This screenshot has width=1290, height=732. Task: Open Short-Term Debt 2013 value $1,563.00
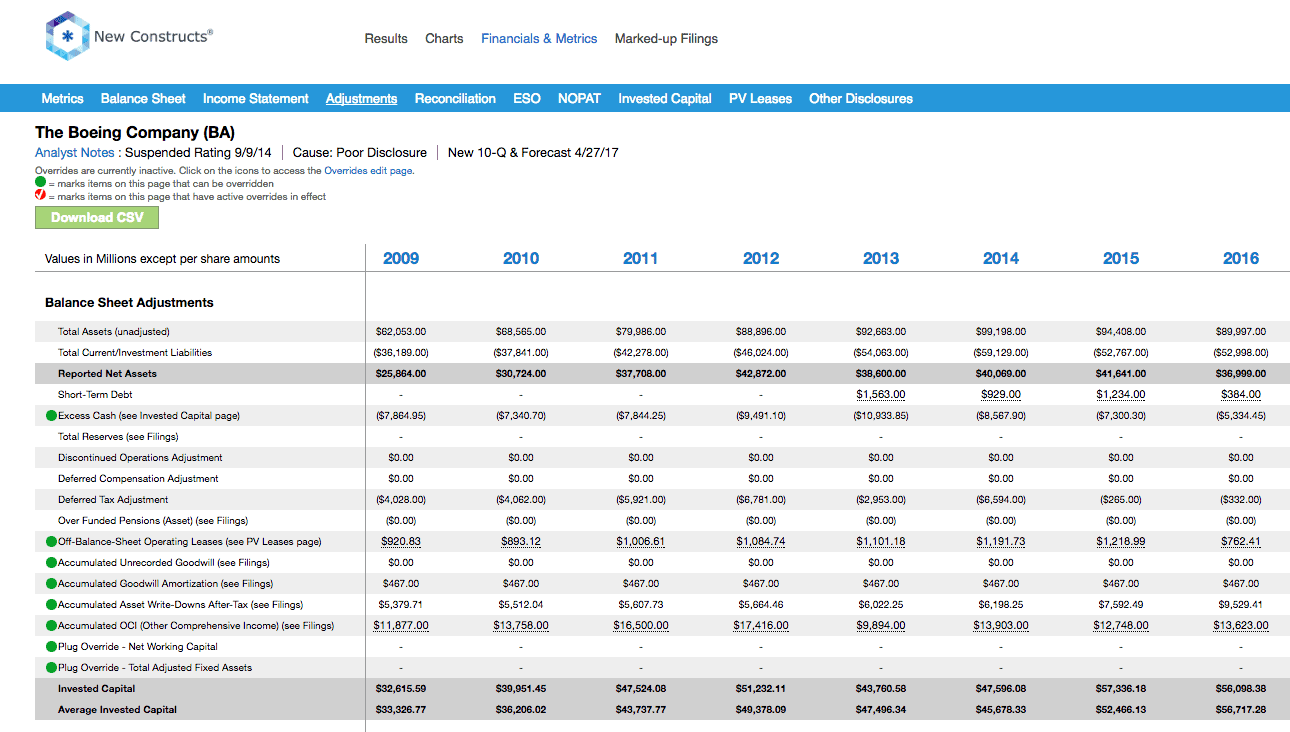(881, 394)
